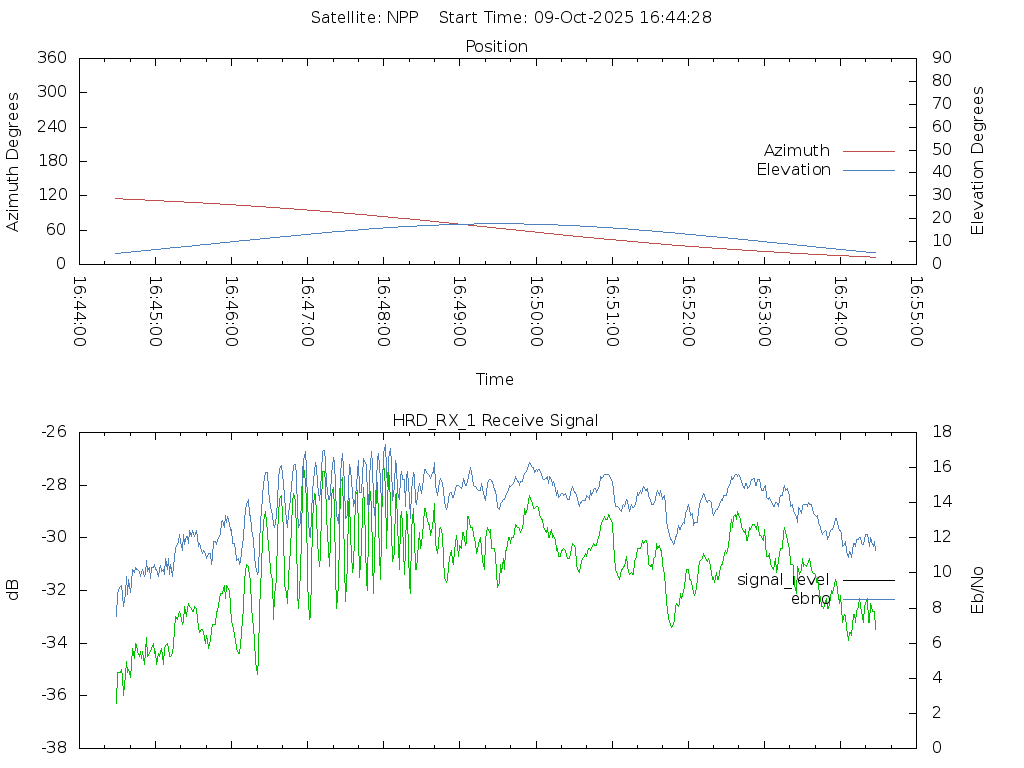
Task: Select the Azimuth legend label
Action: click(796, 151)
